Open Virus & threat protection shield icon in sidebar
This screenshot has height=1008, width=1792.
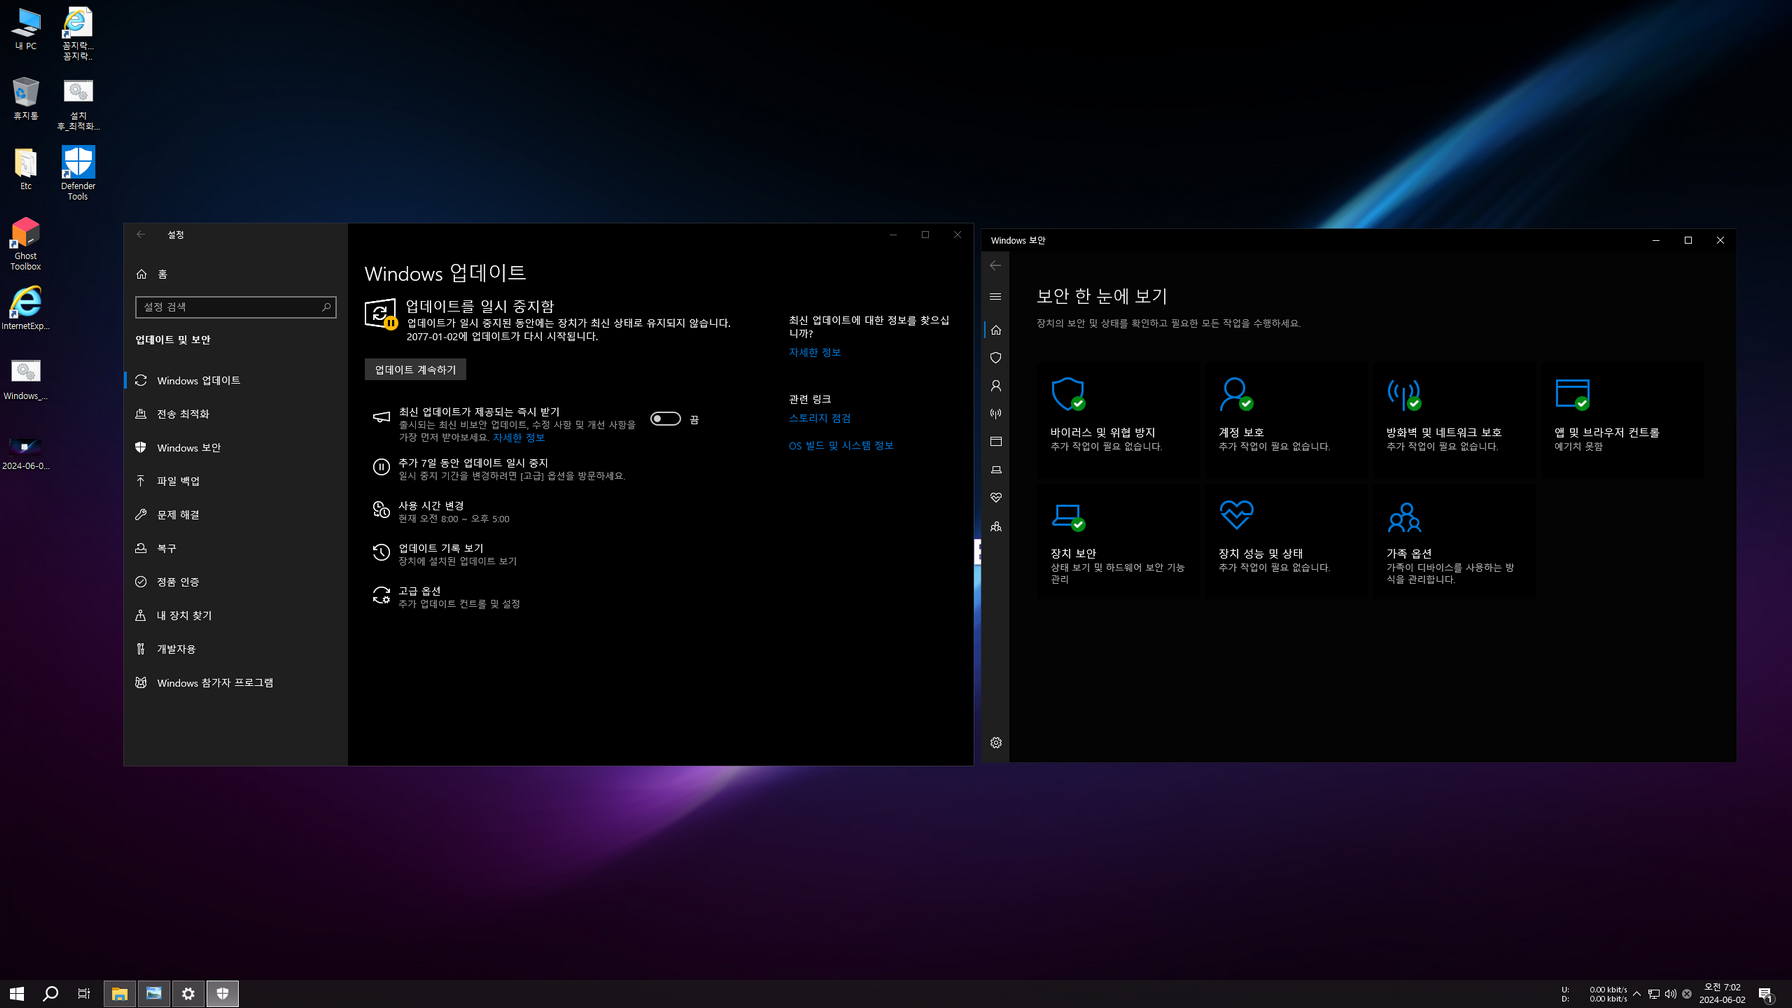pyautogui.click(x=996, y=358)
